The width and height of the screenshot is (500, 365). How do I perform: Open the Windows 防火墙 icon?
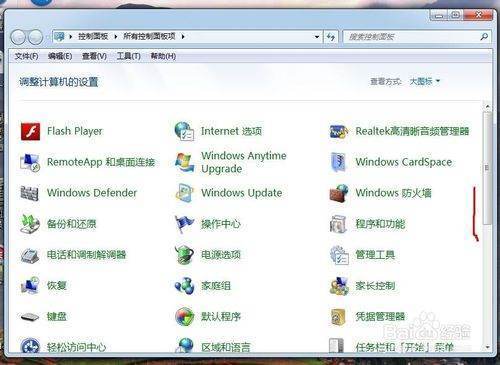click(339, 193)
